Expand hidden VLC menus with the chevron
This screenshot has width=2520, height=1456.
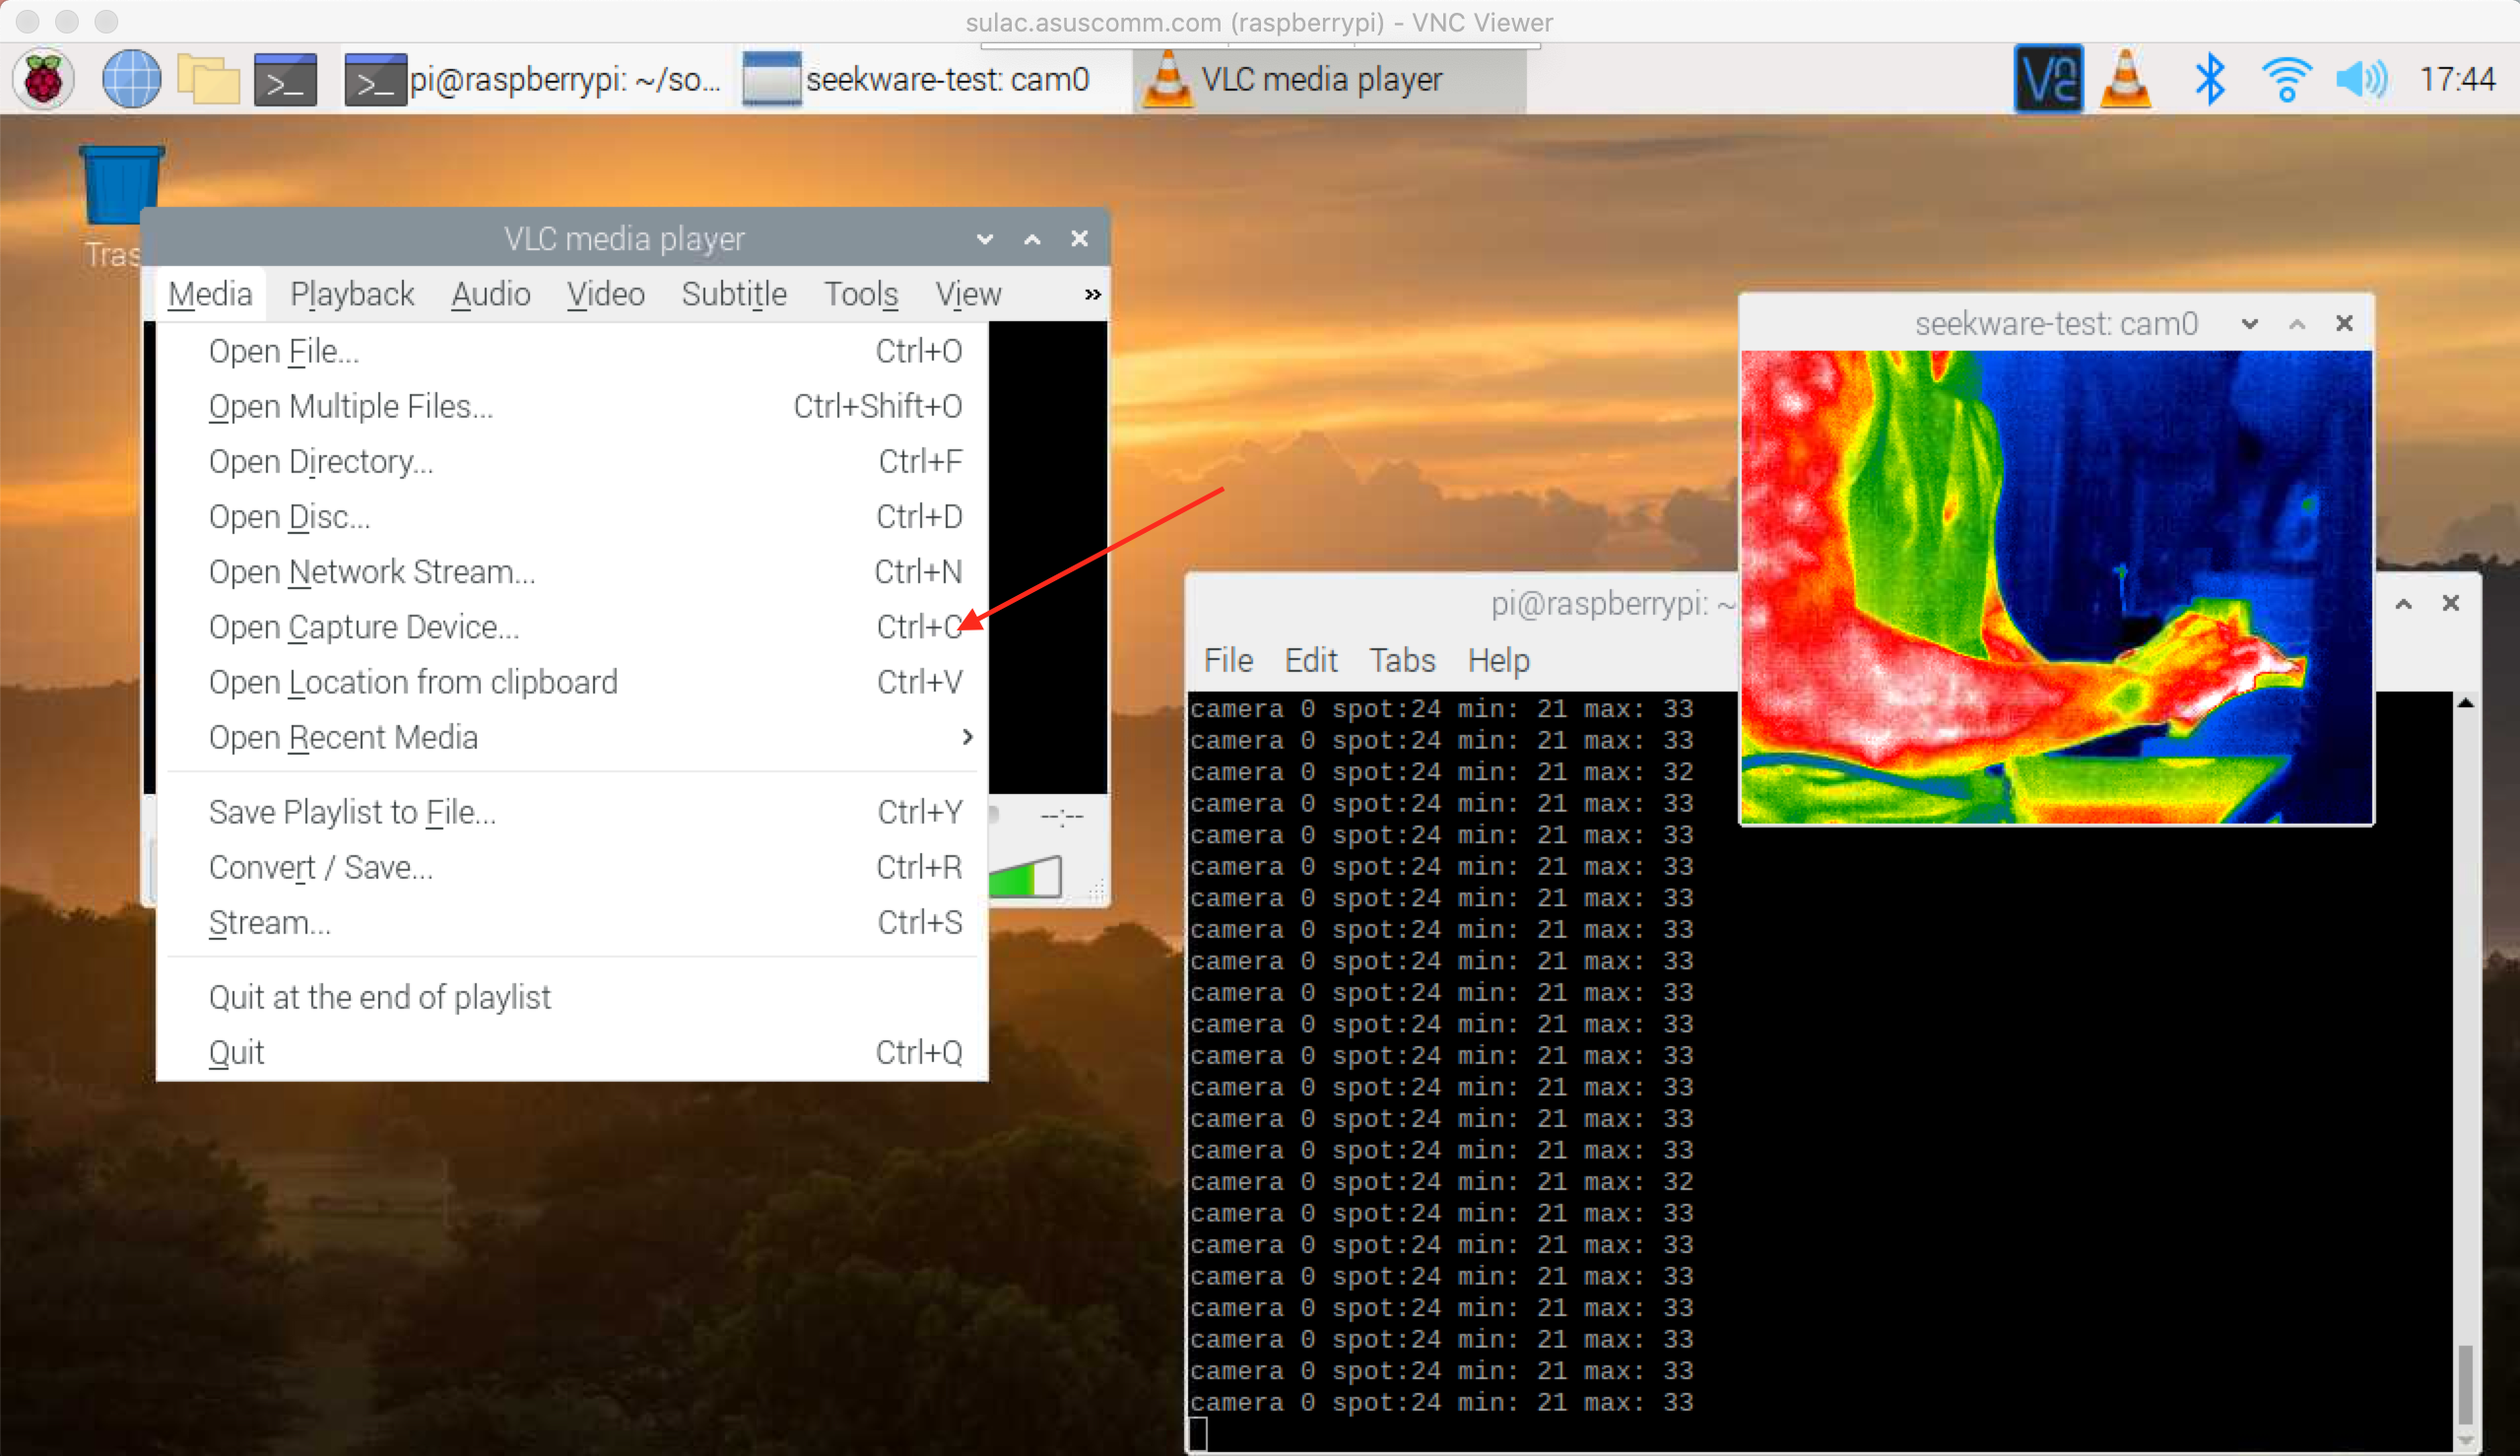(x=1093, y=294)
